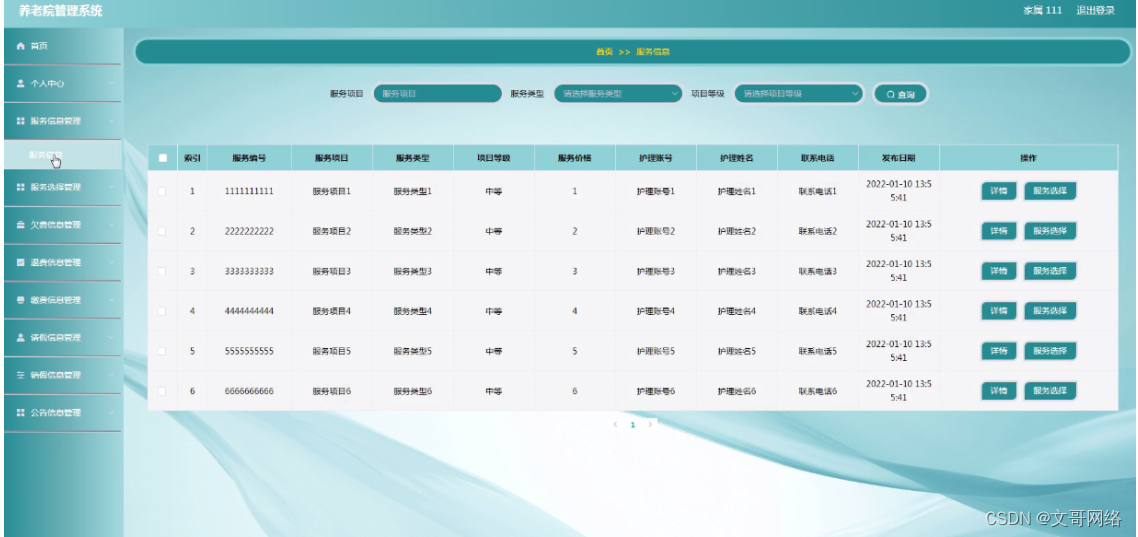This screenshot has height=537, width=1138.
Task: Open the 项目等级 dropdown filter
Action: click(798, 94)
